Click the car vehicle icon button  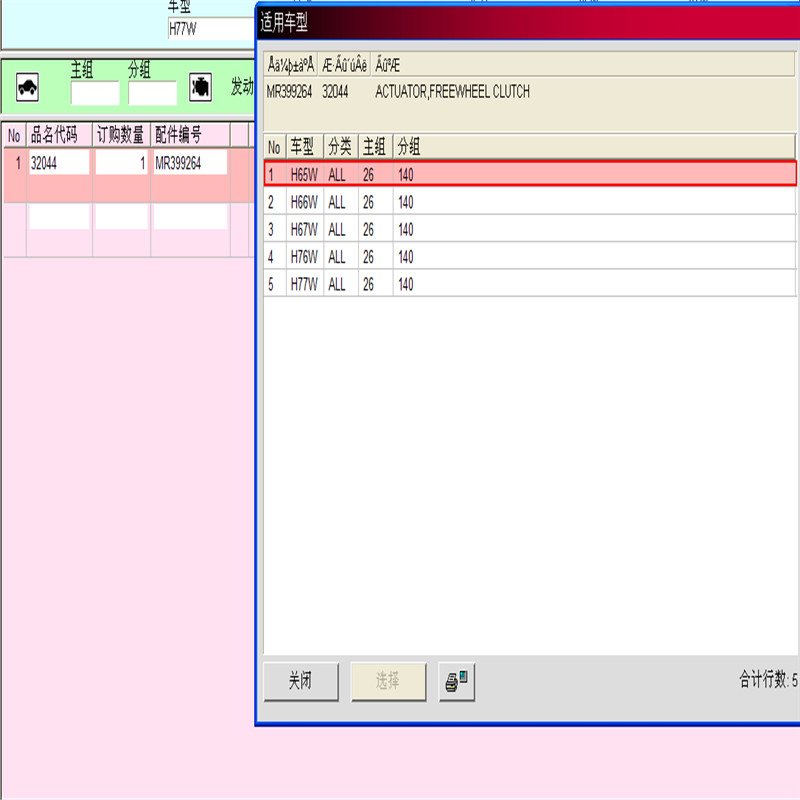[28, 87]
